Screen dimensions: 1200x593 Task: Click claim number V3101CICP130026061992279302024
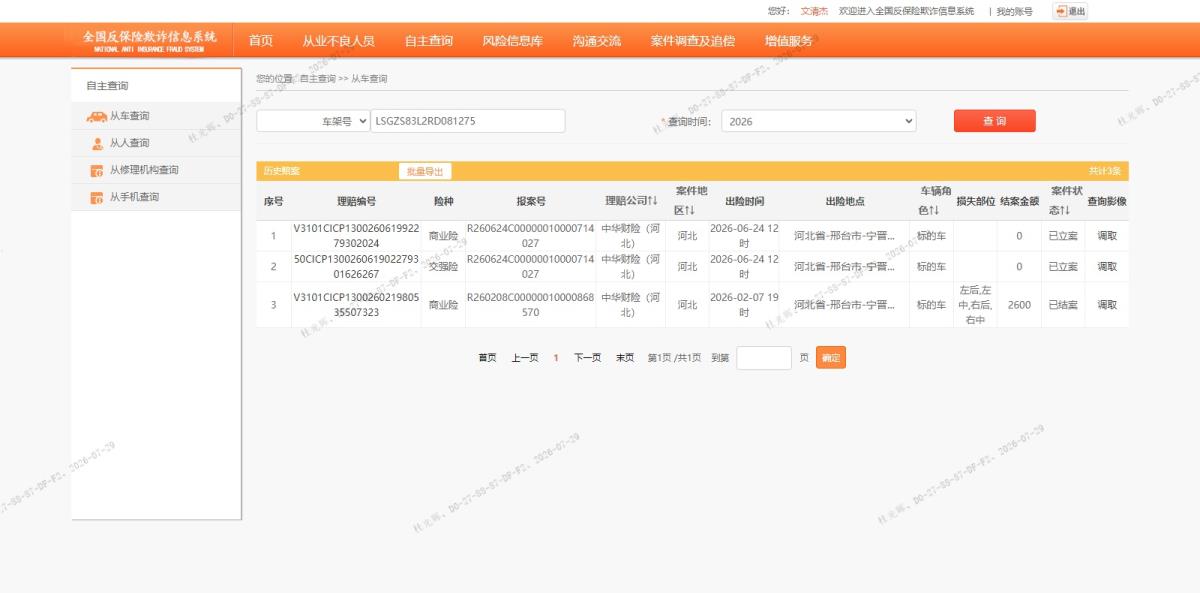point(356,236)
